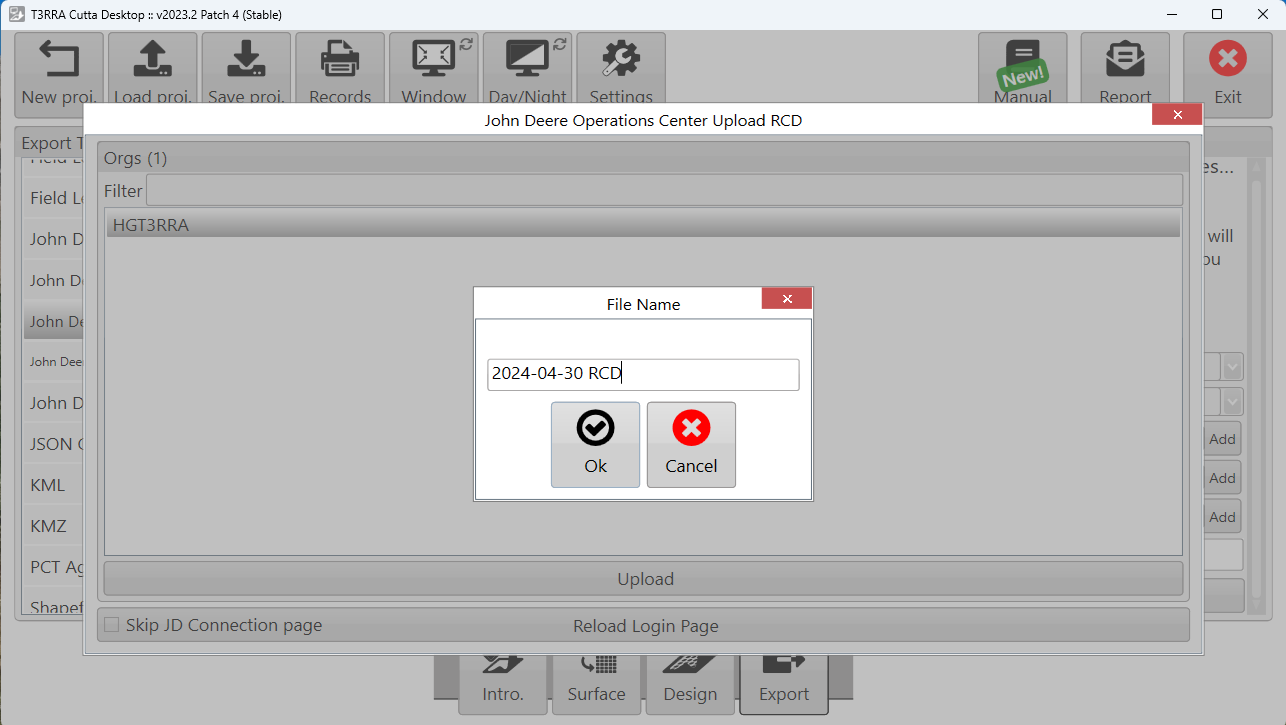
Task: Close the John Deere Upload RCD dialog
Action: (x=1177, y=115)
